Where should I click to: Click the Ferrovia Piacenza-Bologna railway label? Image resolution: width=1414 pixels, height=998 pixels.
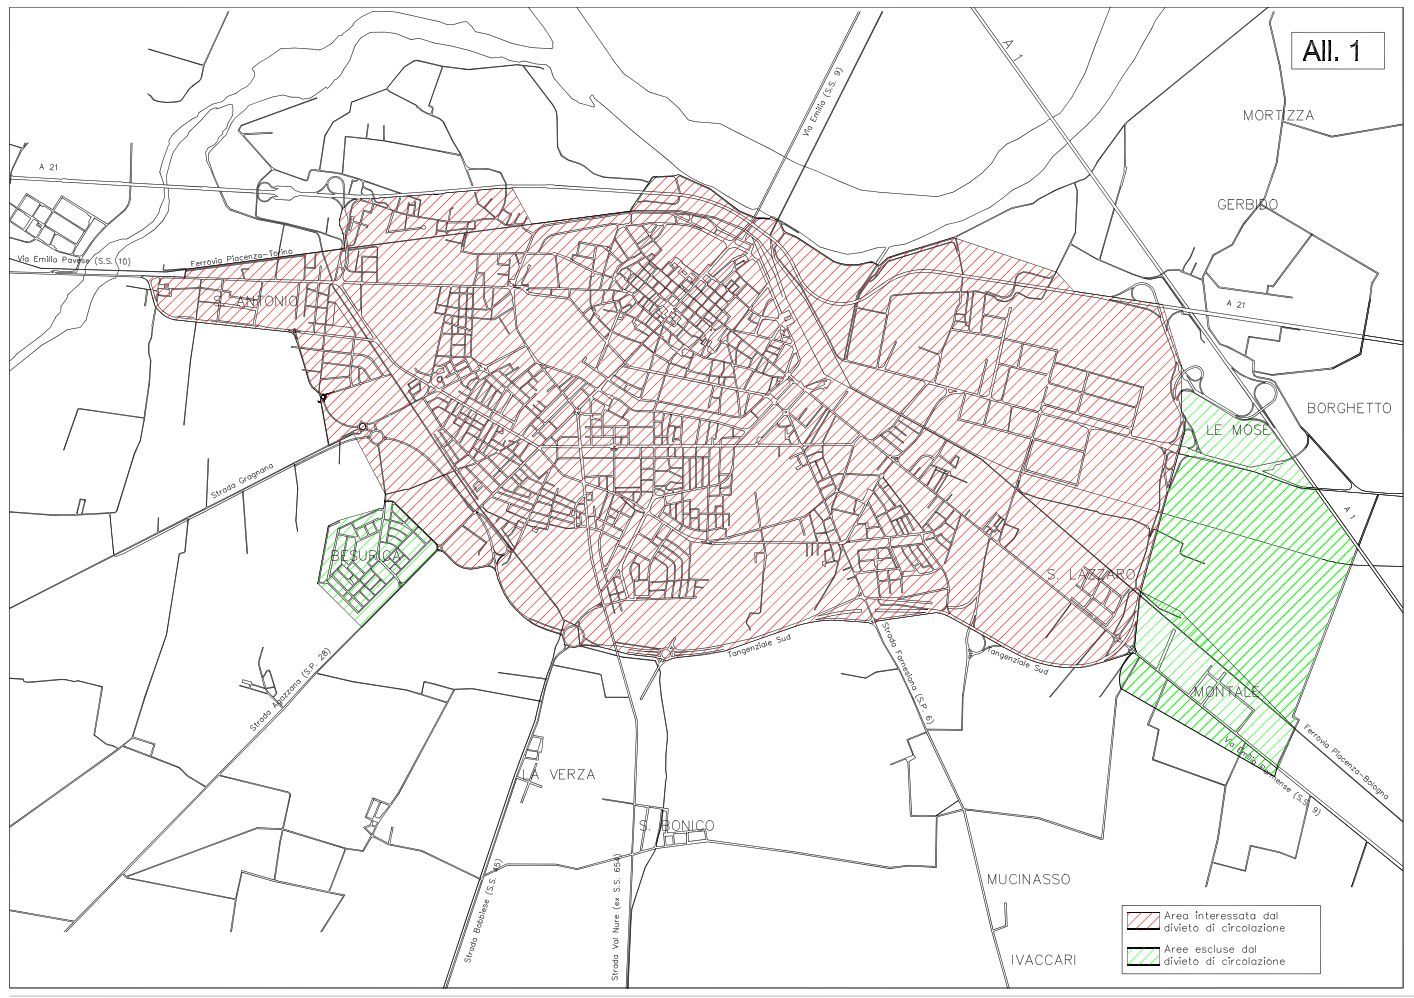coord(1347,760)
